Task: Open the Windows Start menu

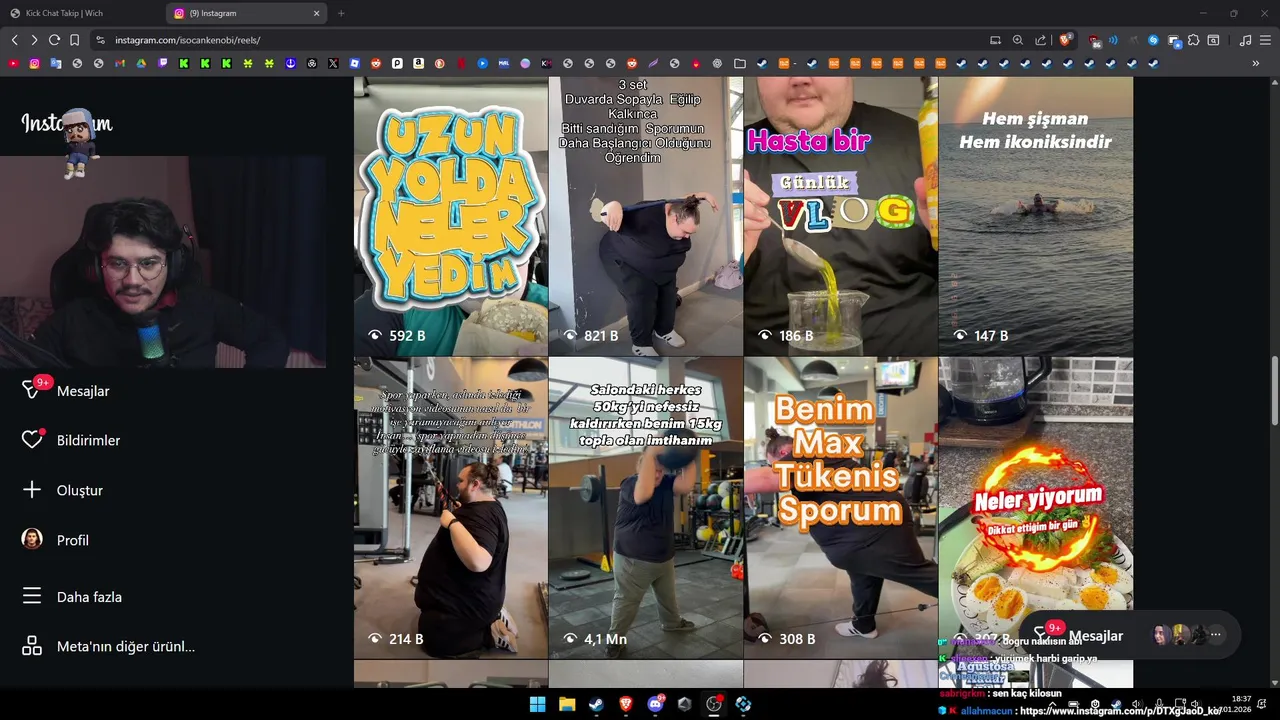Action: (537, 704)
